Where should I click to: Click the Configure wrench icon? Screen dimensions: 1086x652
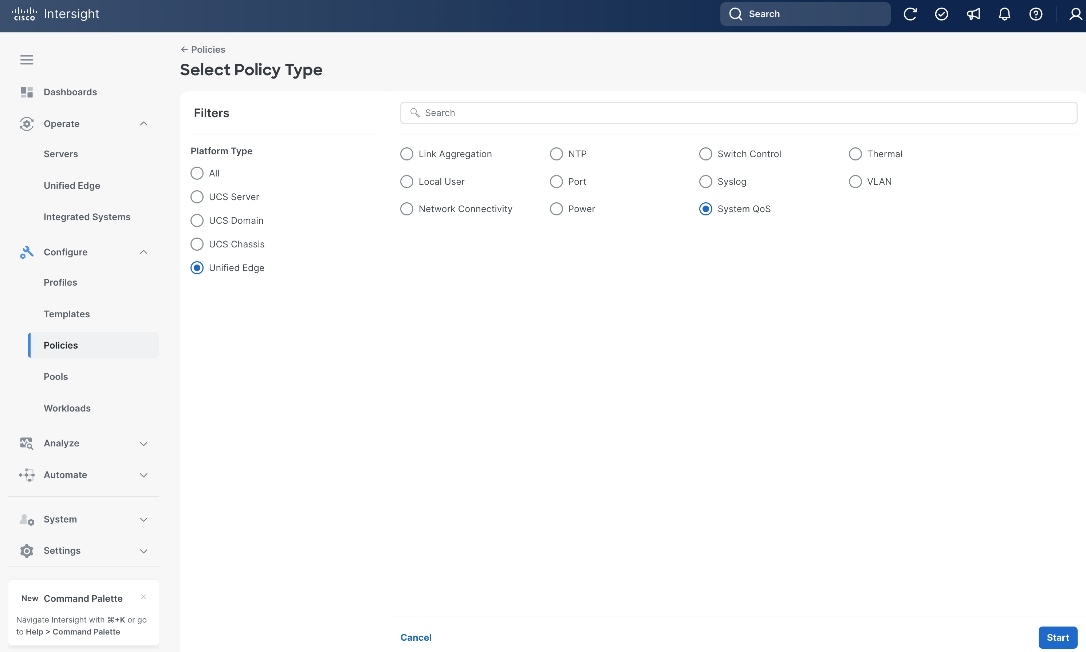pyautogui.click(x=27, y=252)
